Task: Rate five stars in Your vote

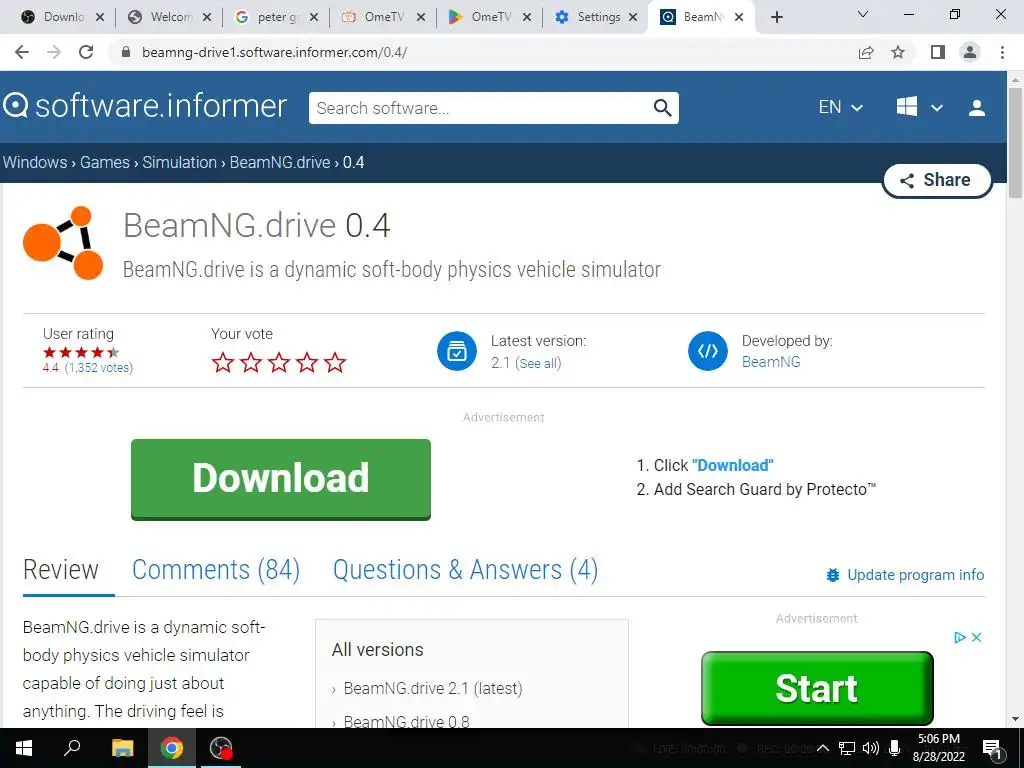Action: [x=335, y=362]
